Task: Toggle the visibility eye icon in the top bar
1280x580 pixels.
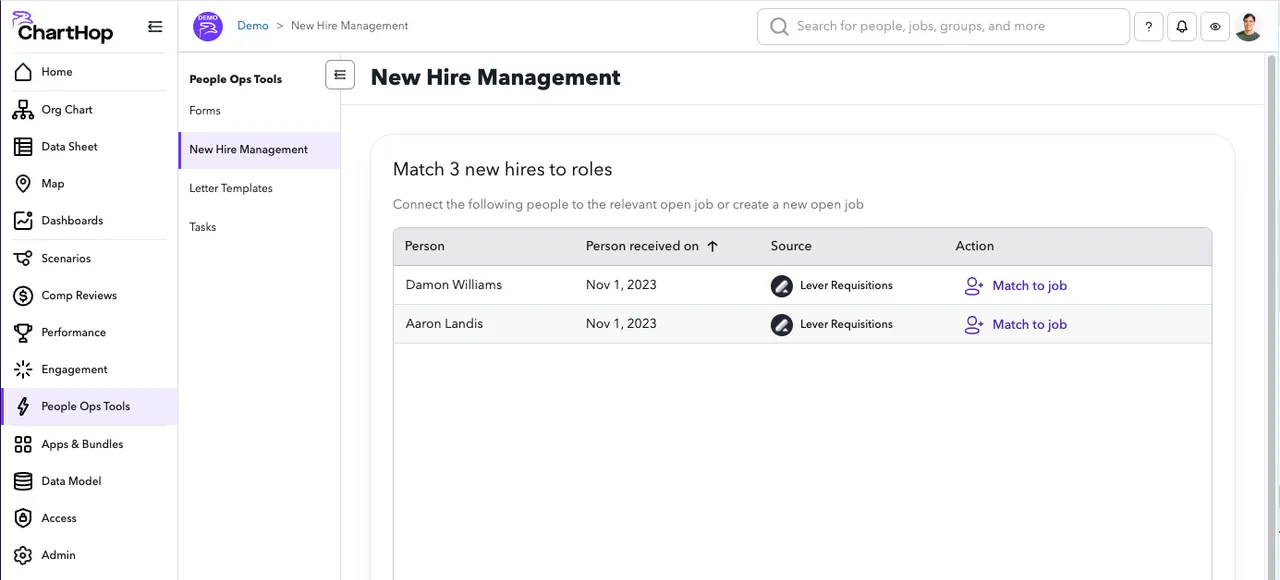Action: click(x=1215, y=26)
